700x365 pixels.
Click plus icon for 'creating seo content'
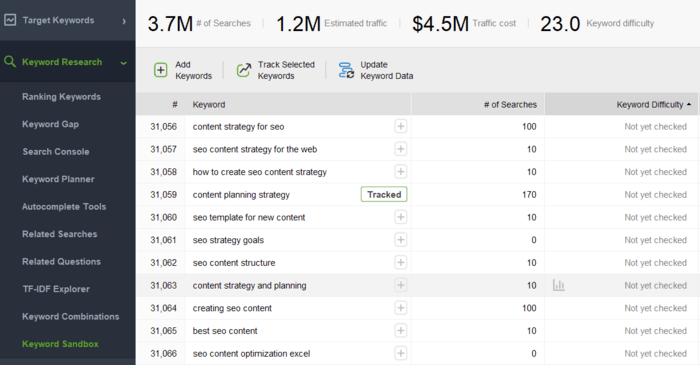coord(400,308)
